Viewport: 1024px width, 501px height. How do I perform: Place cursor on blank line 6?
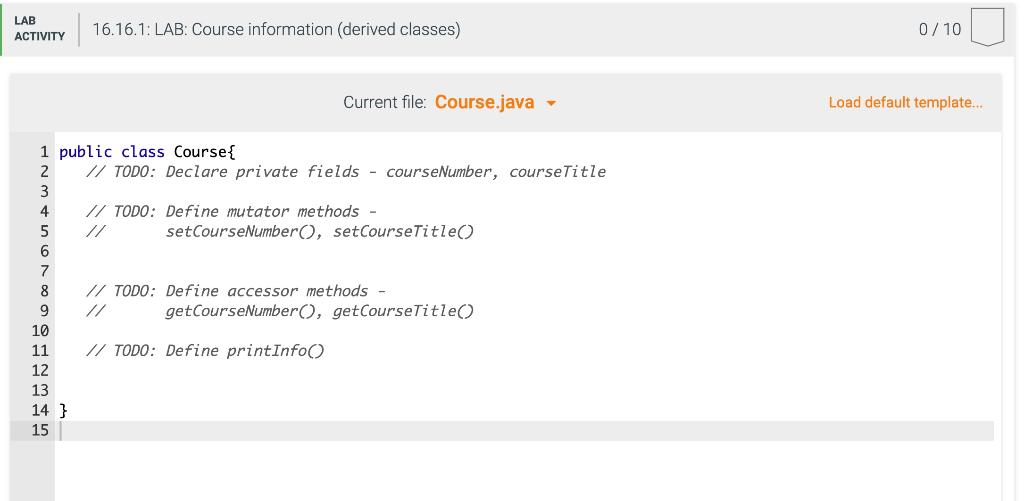[524, 251]
